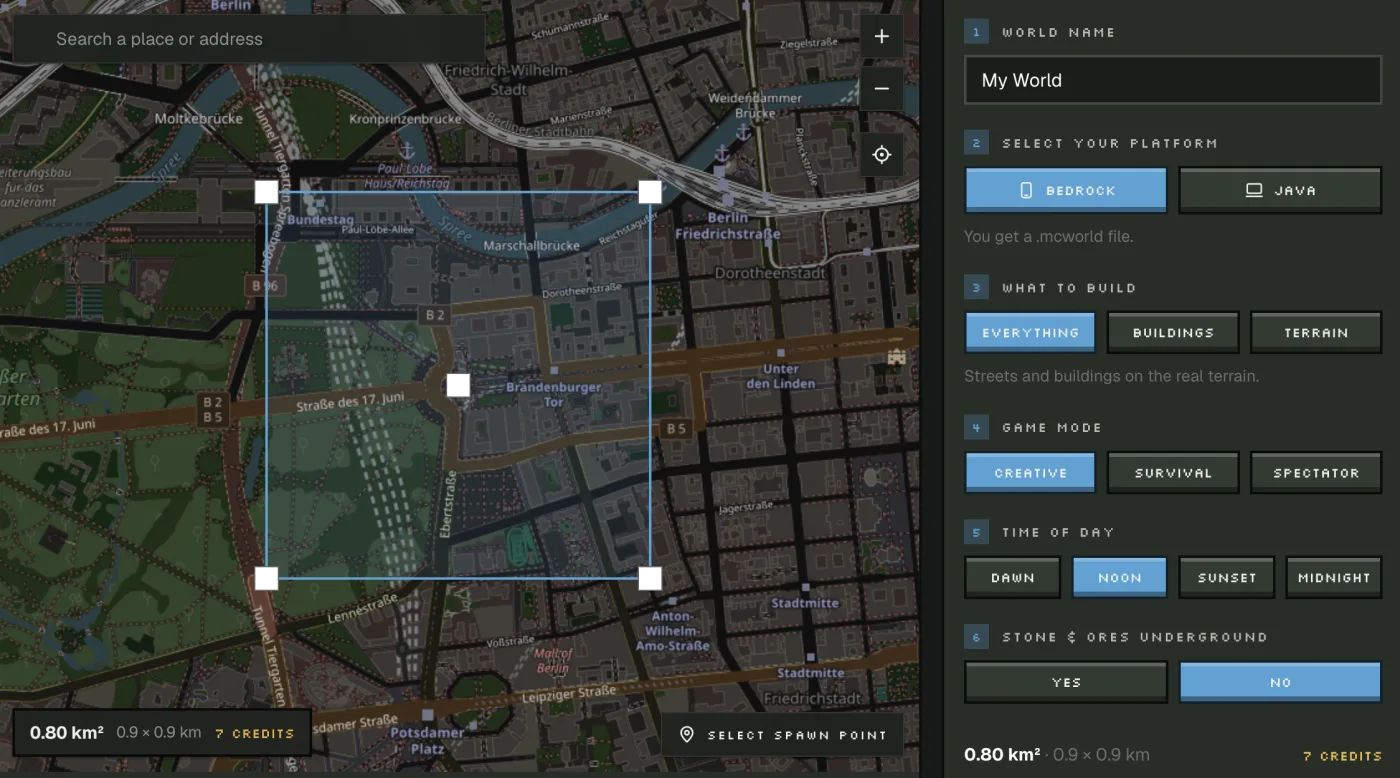The width and height of the screenshot is (1400, 778).
Task: Center map using the locate-me crosshair icon
Action: (x=881, y=155)
